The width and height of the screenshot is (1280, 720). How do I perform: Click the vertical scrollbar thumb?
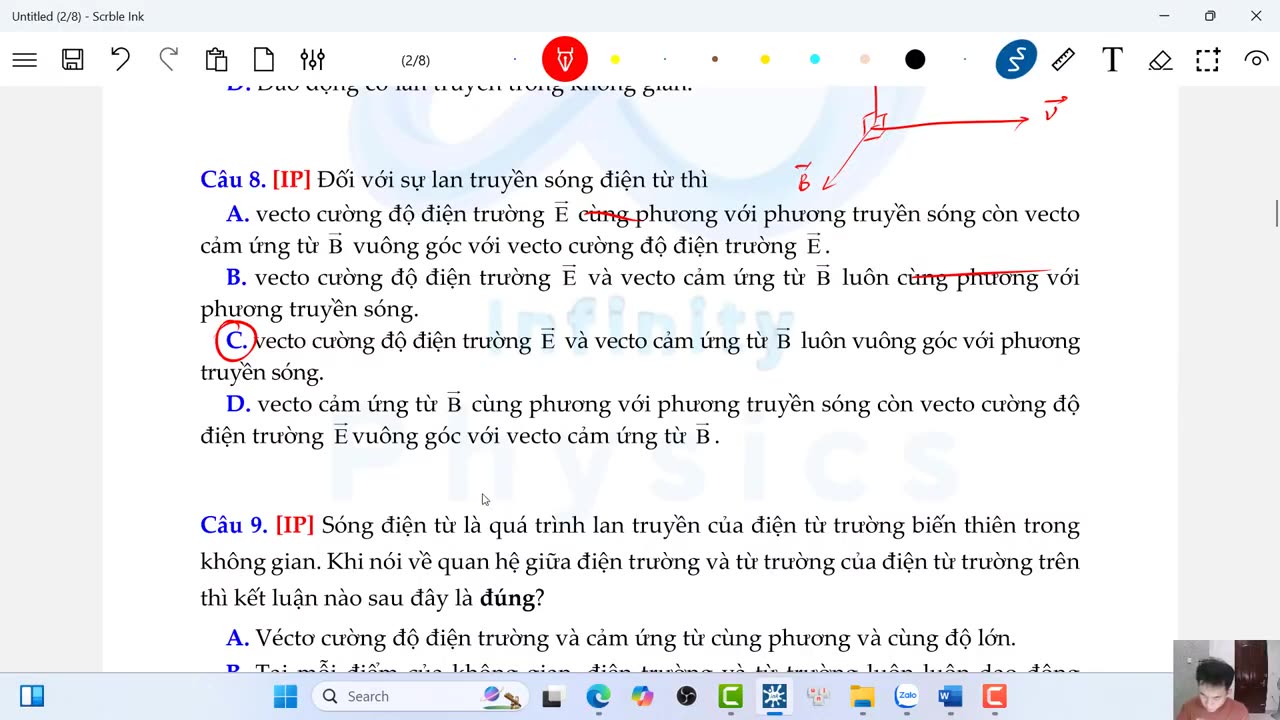(1275, 213)
